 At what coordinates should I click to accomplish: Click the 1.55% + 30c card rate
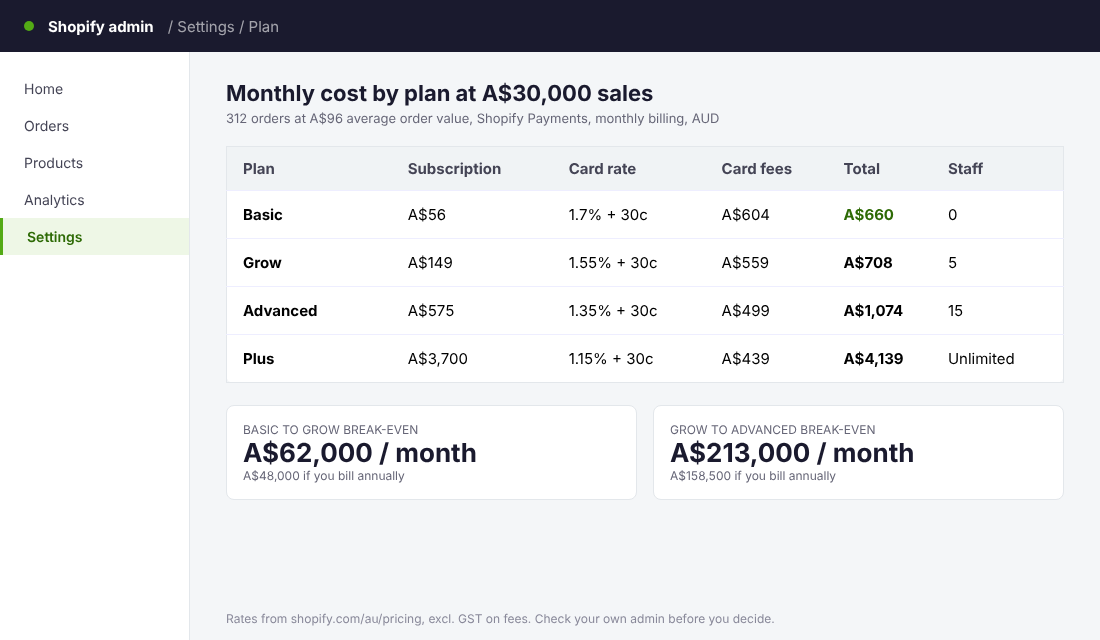tap(612, 262)
